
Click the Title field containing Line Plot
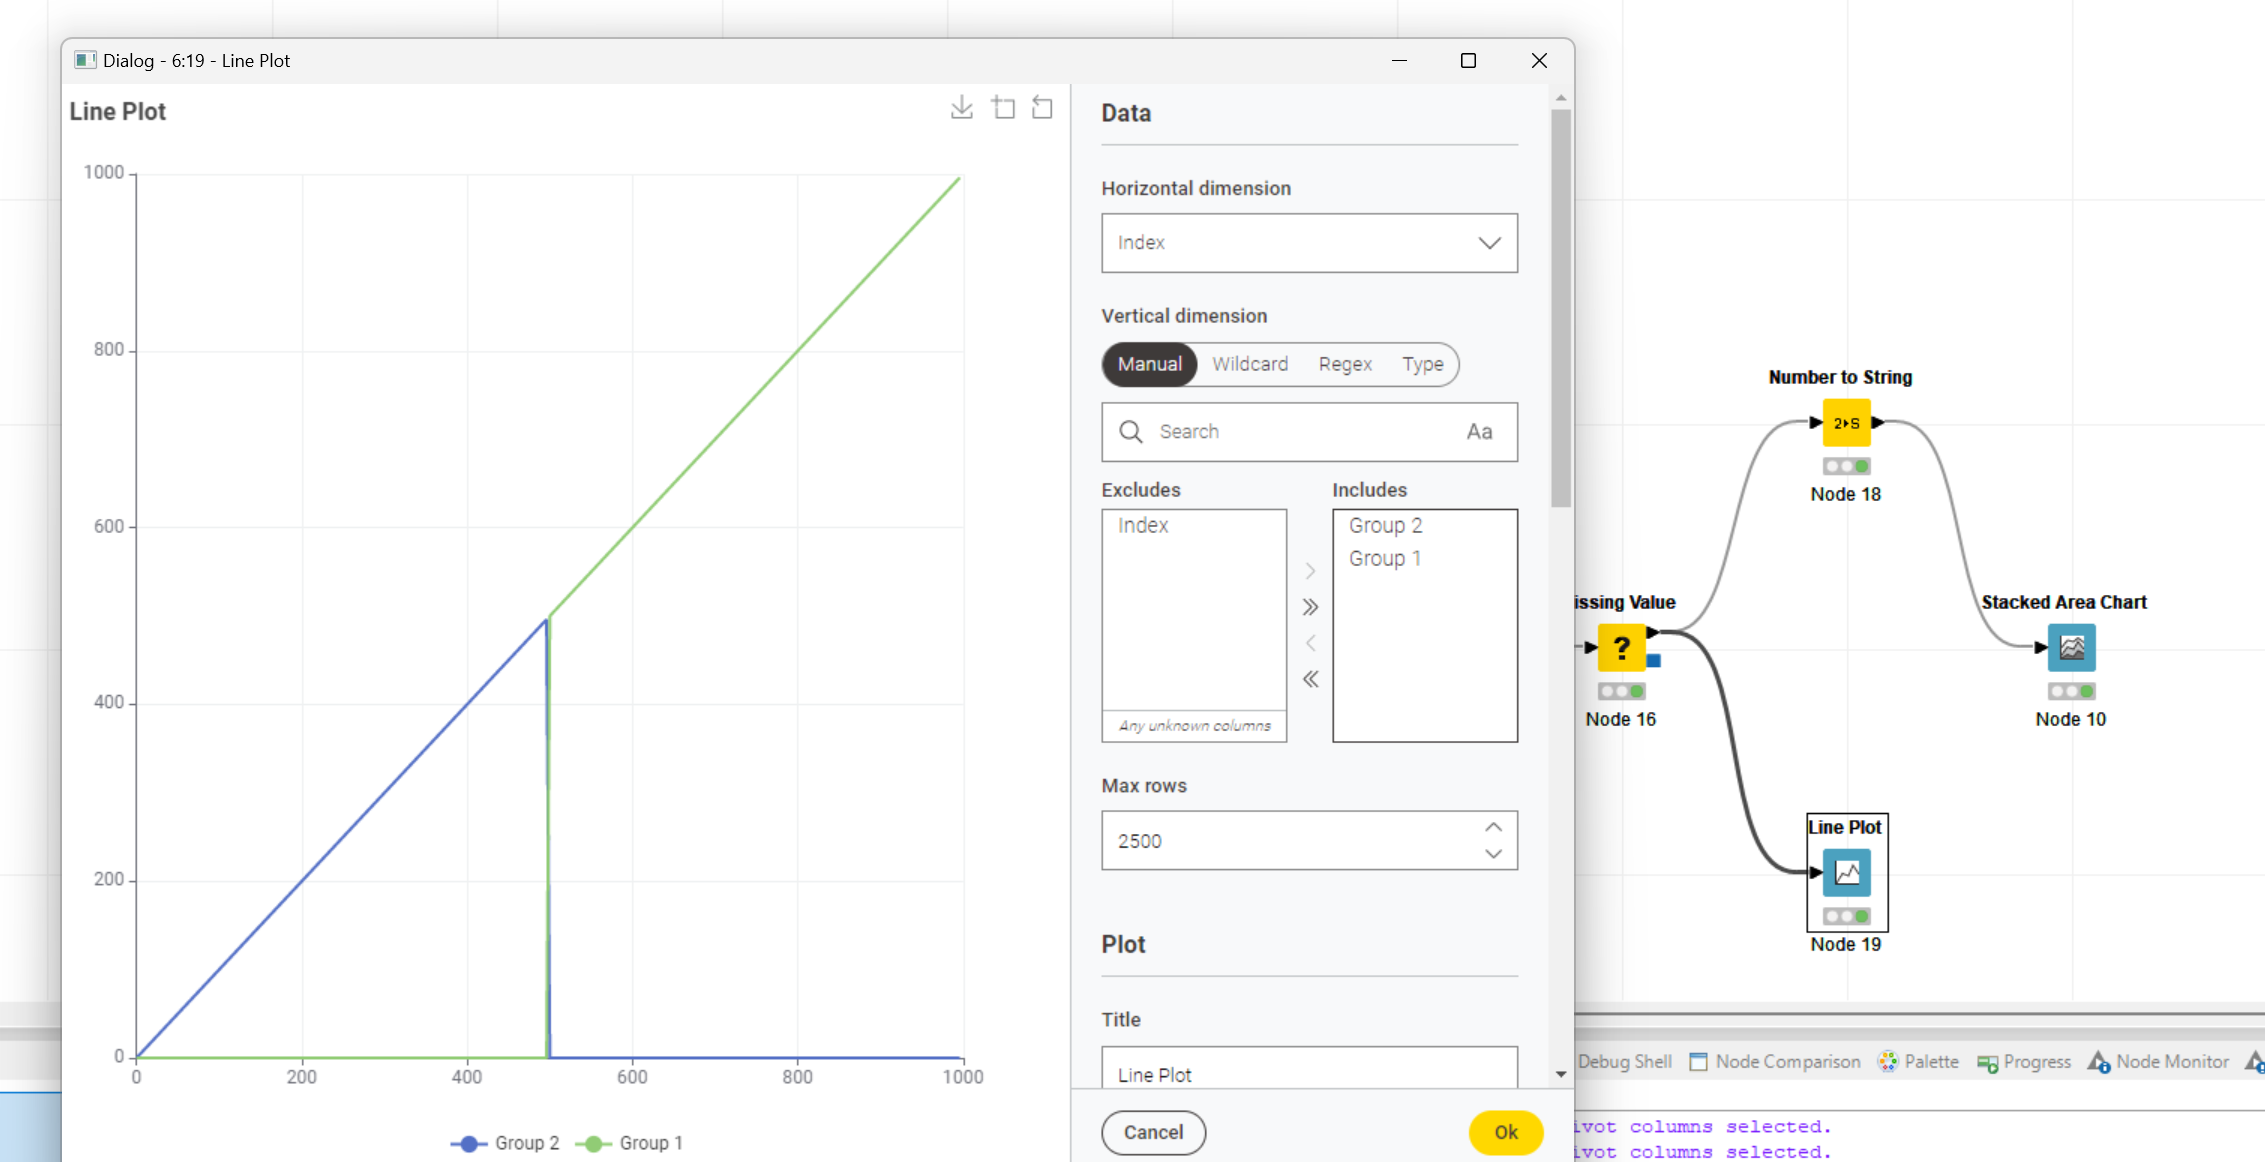coord(1309,1068)
